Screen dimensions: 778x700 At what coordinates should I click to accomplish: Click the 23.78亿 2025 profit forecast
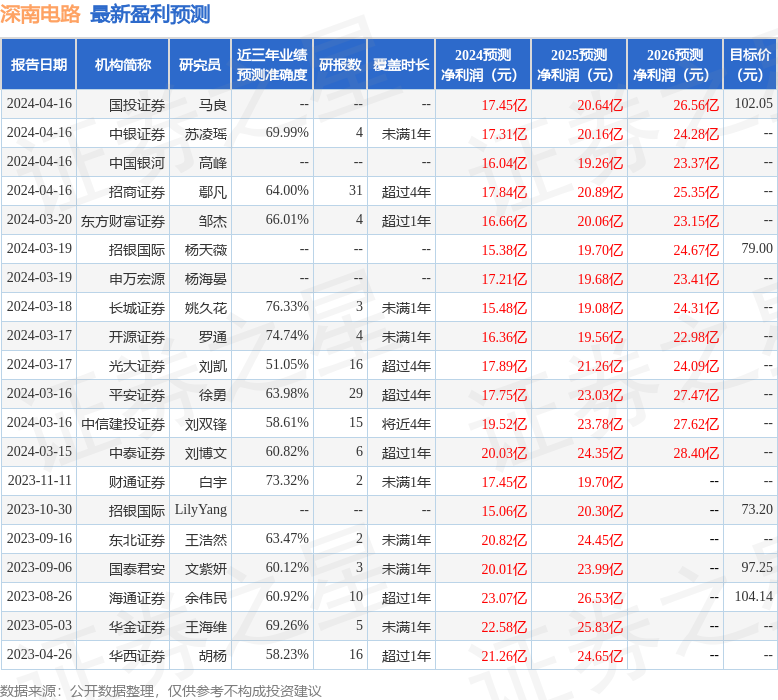(x=600, y=424)
